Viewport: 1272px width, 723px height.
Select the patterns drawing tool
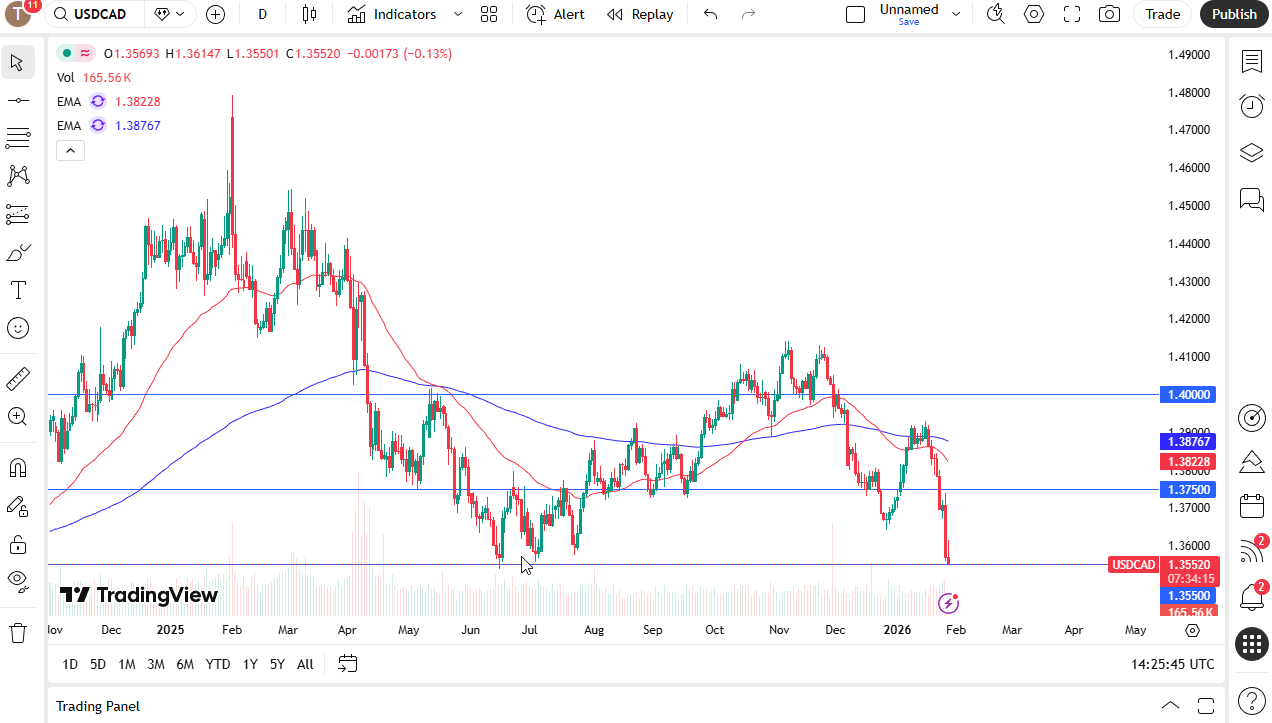click(x=17, y=176)
